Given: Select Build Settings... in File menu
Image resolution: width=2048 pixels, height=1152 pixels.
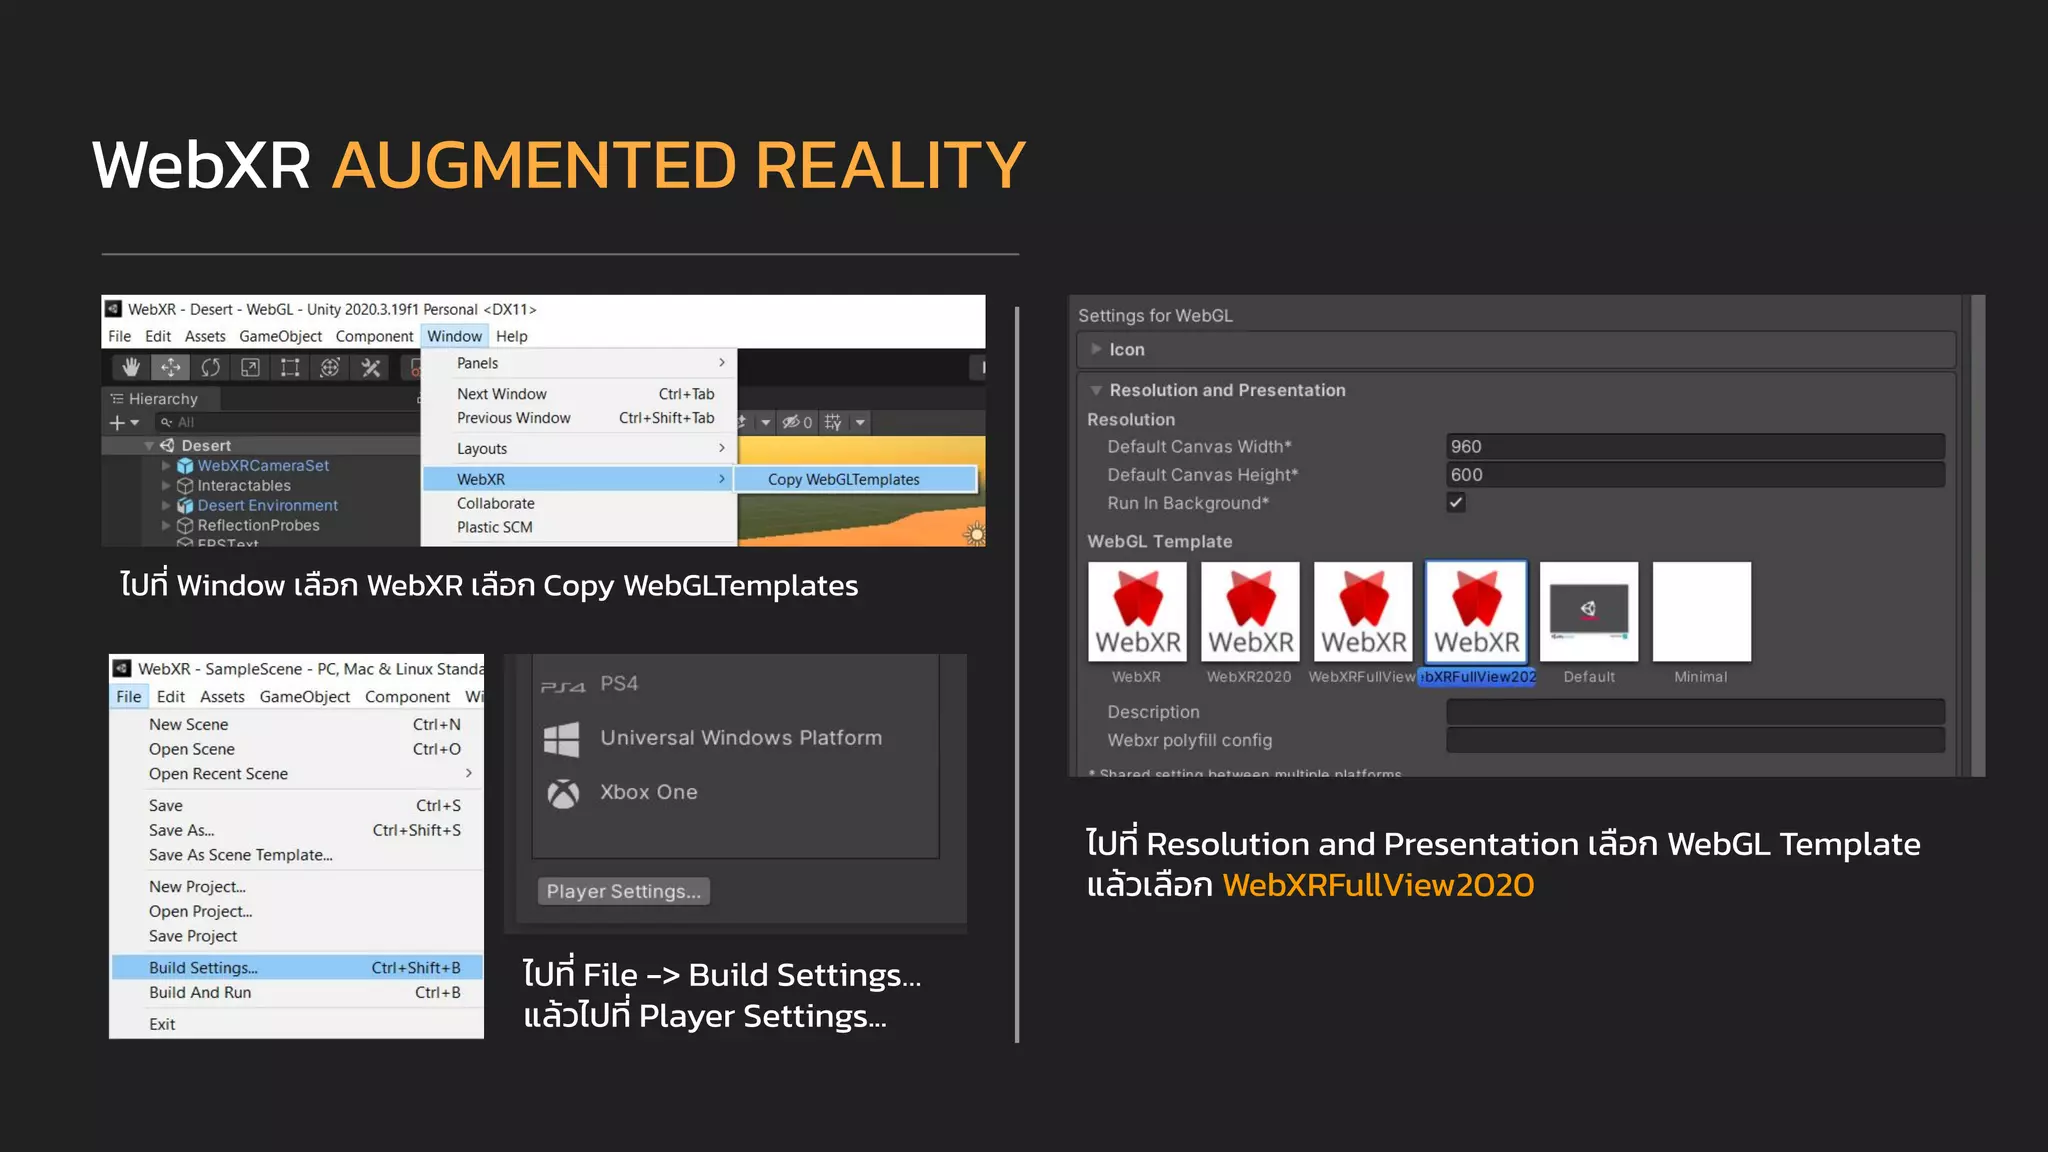Looking at the screenshot, I should tap(297, 967).
